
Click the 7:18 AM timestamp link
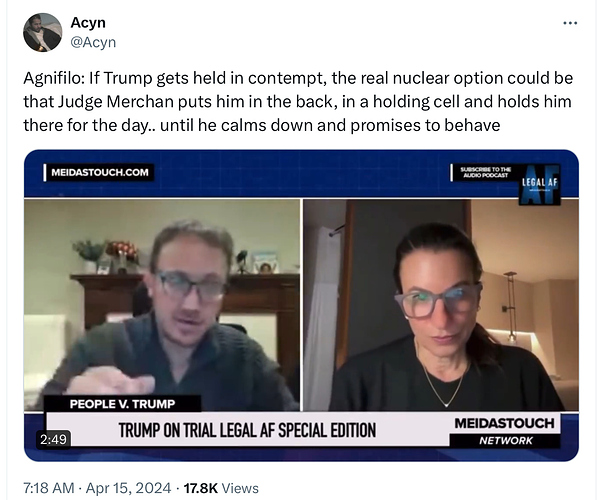(49, 488)
